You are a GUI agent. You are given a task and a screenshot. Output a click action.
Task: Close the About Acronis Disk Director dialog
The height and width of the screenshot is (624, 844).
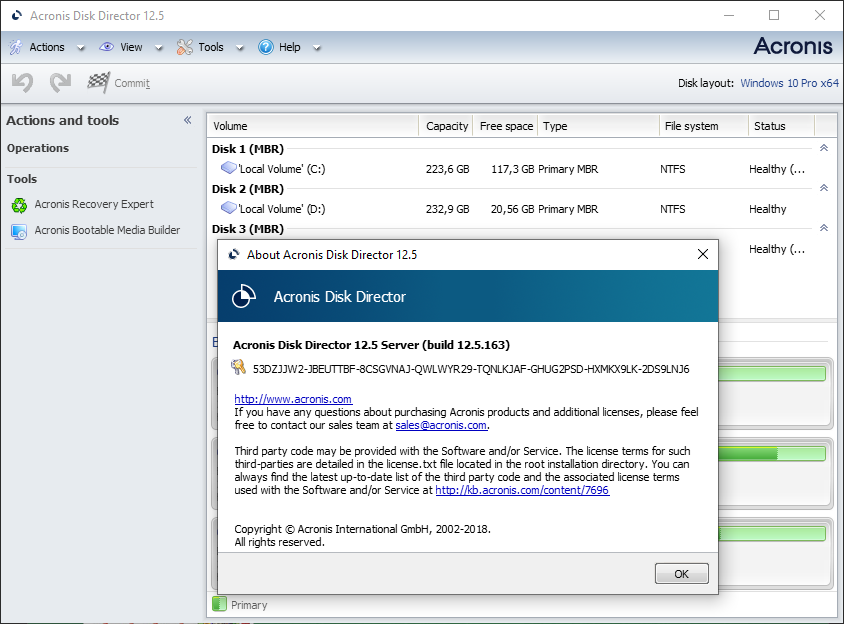702,254
